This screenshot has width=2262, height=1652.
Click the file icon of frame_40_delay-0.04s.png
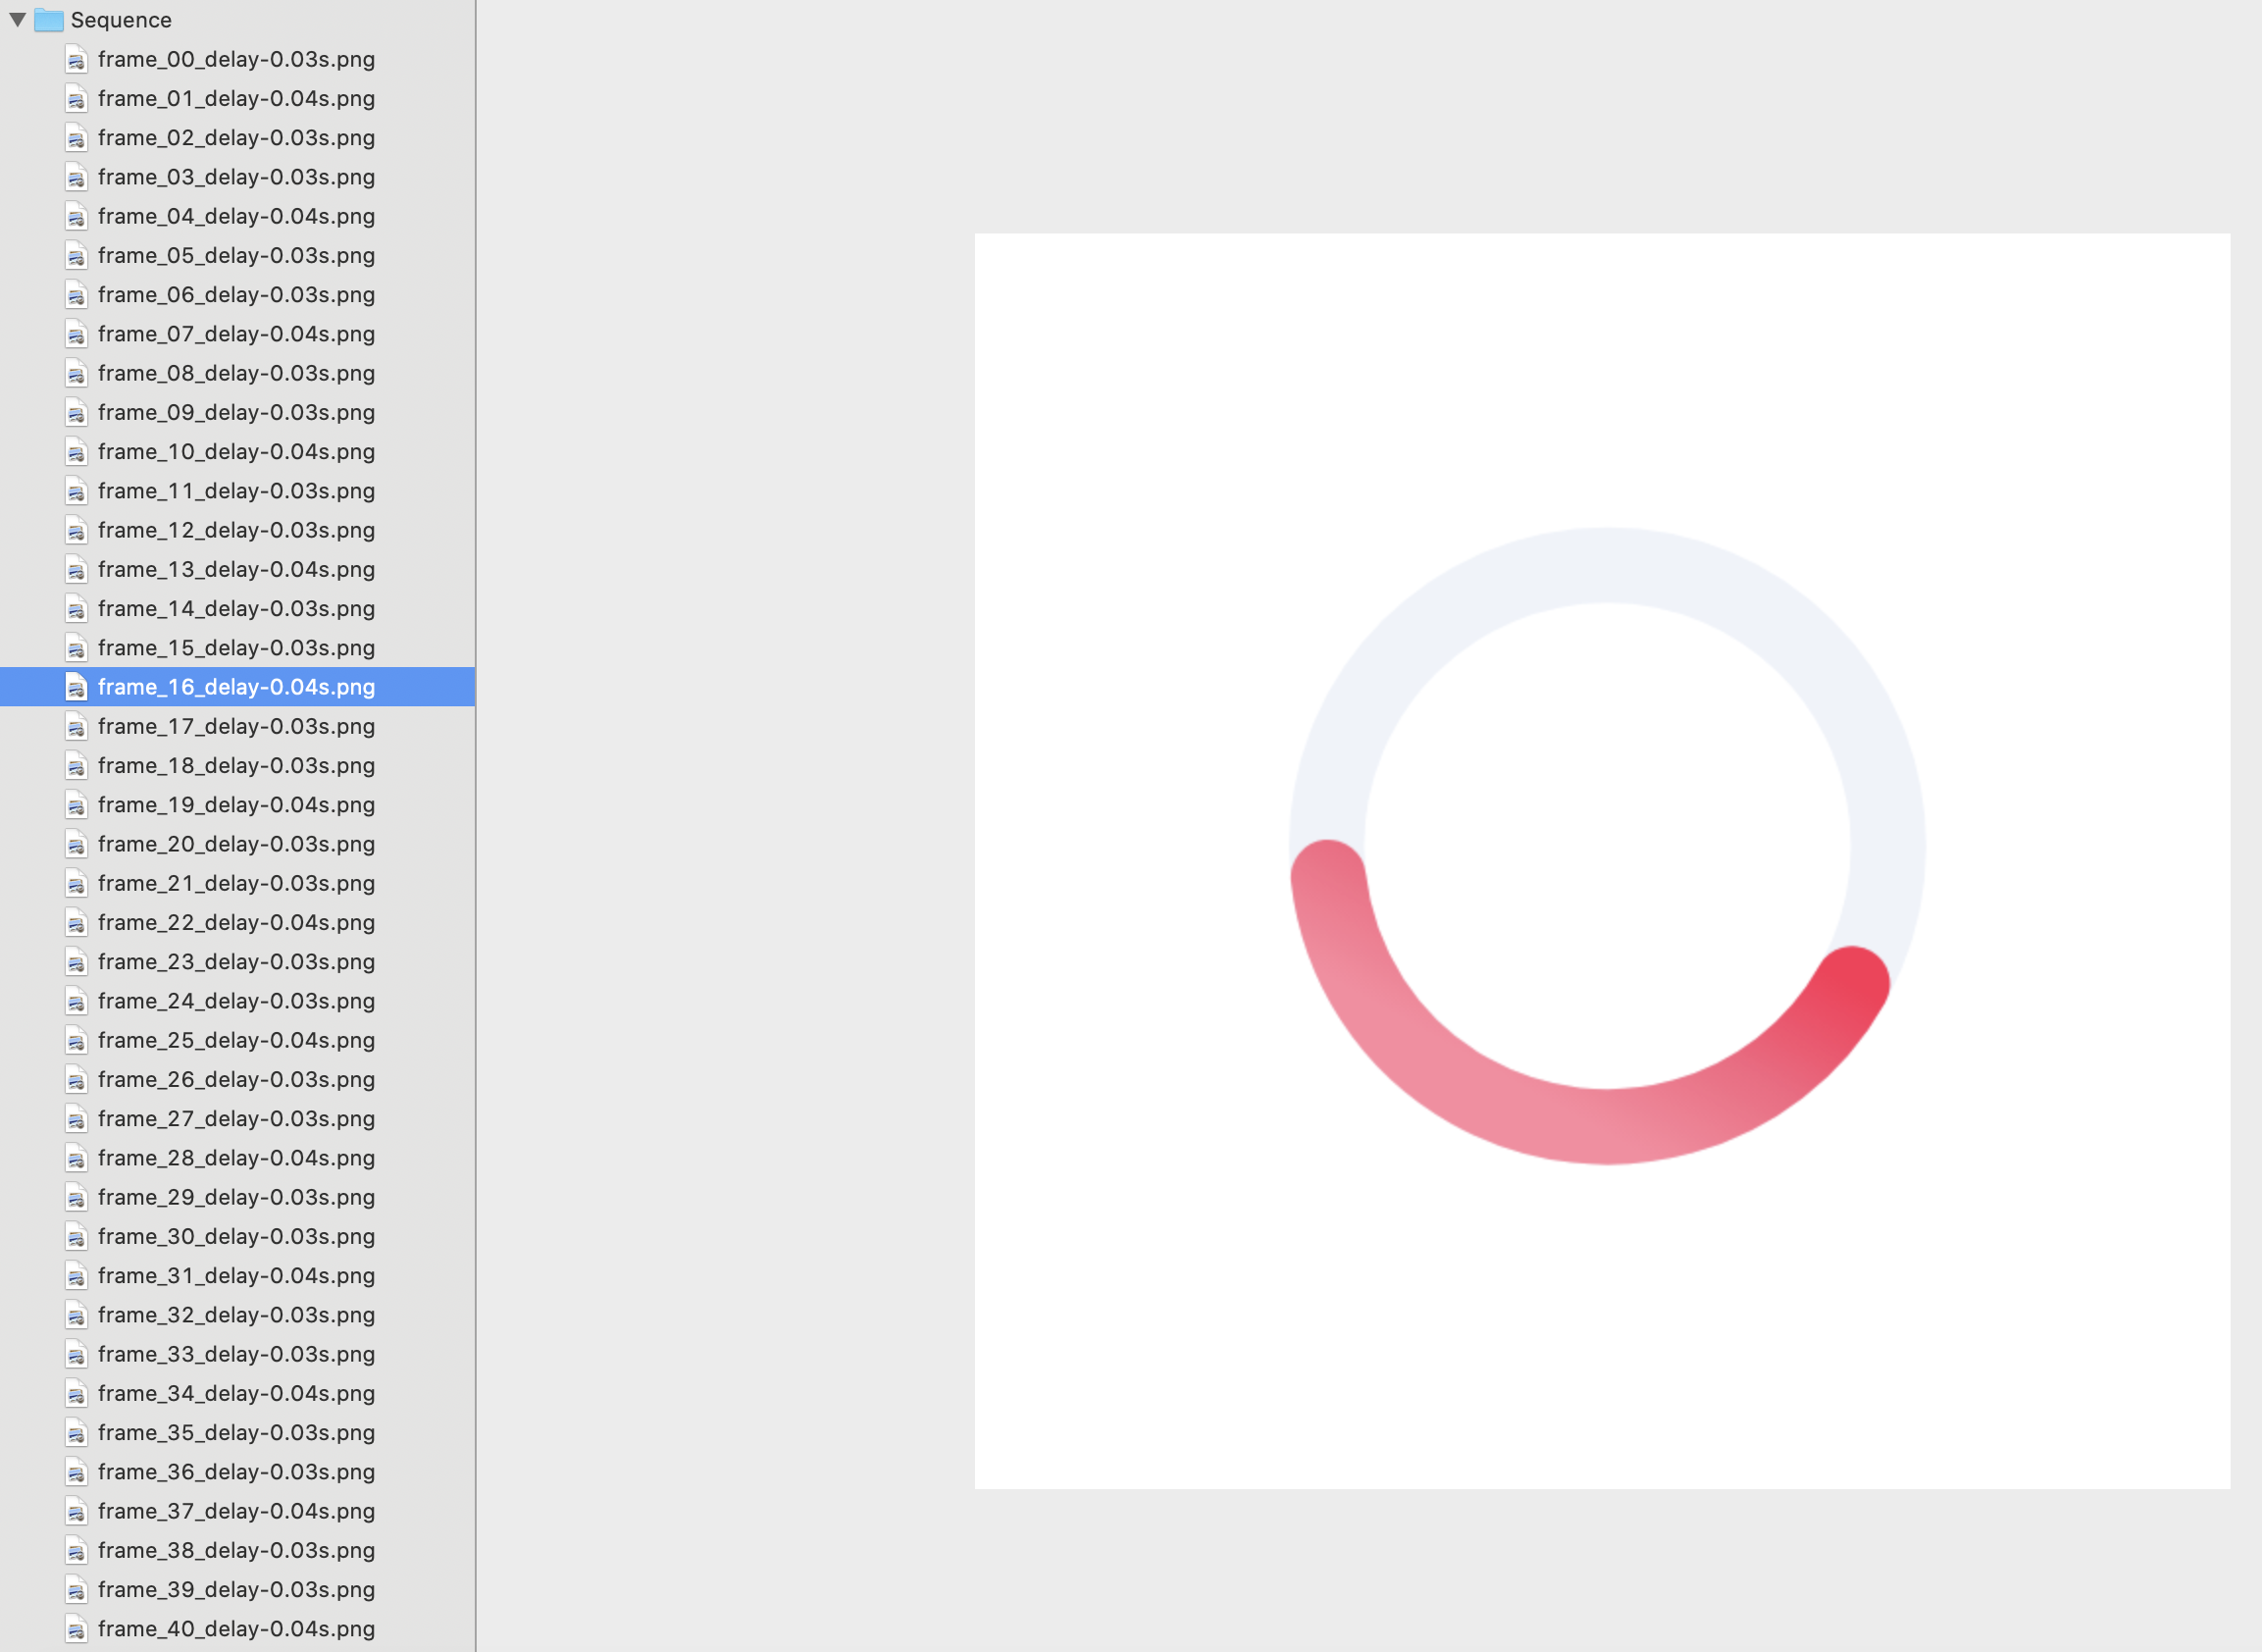tap(76, 1629)
